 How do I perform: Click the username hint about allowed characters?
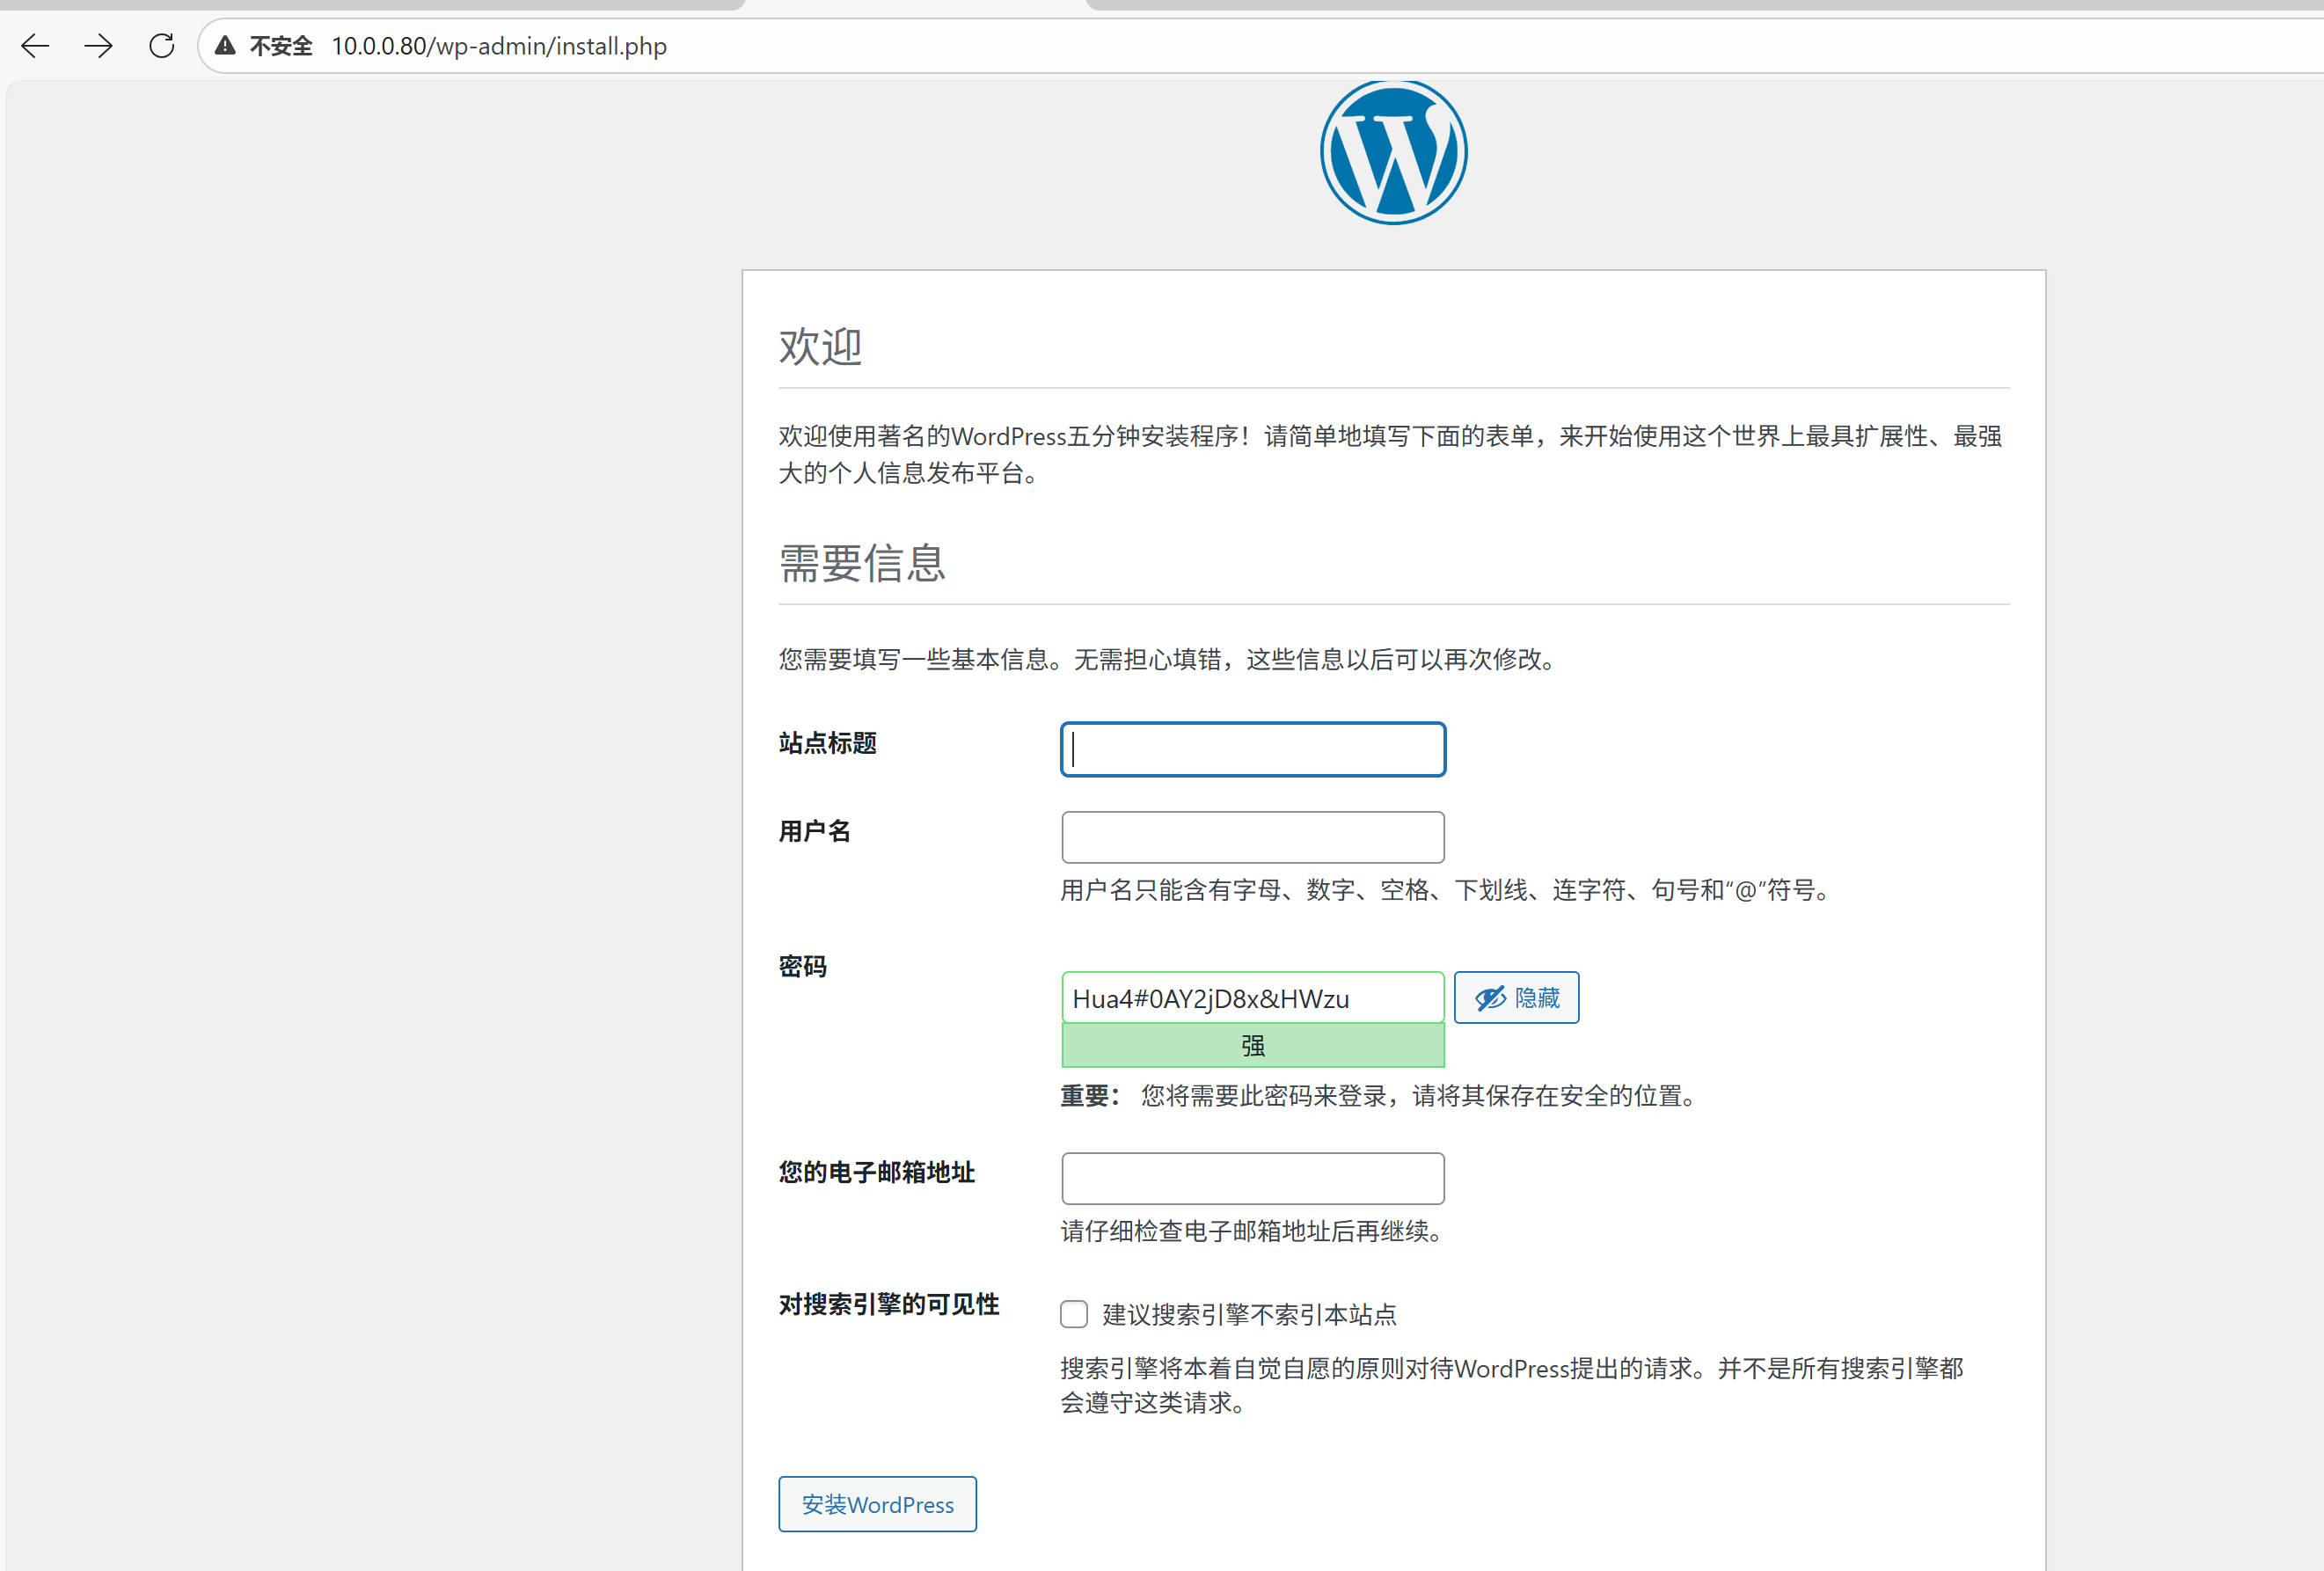tap(1446, 890)
